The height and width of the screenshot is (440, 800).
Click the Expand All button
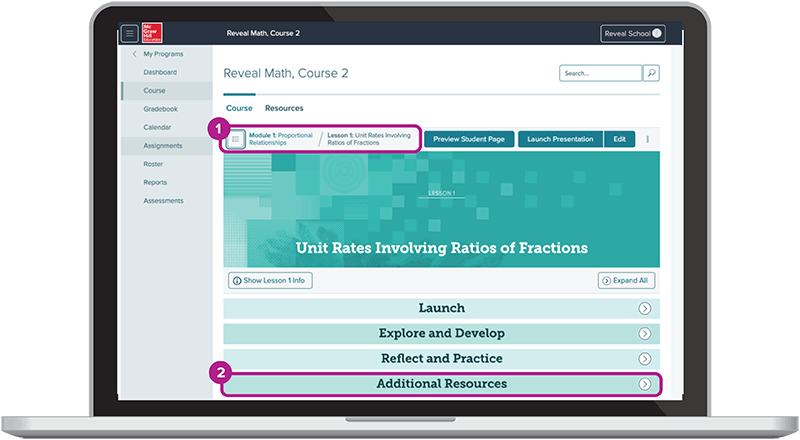coord(626,280)
